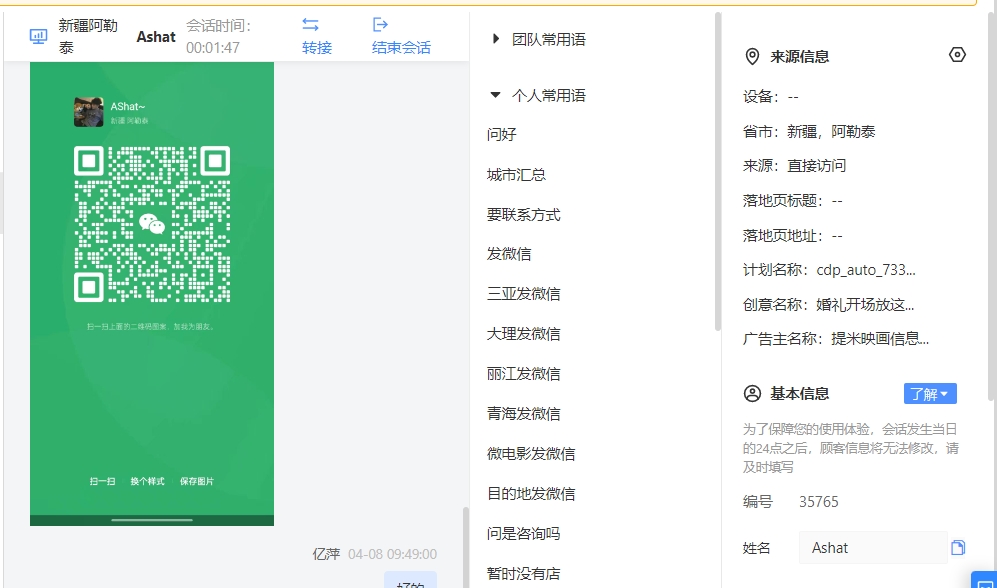Collapse the 个人常用语 section
The image size is (997, 588).
point(539,95)
